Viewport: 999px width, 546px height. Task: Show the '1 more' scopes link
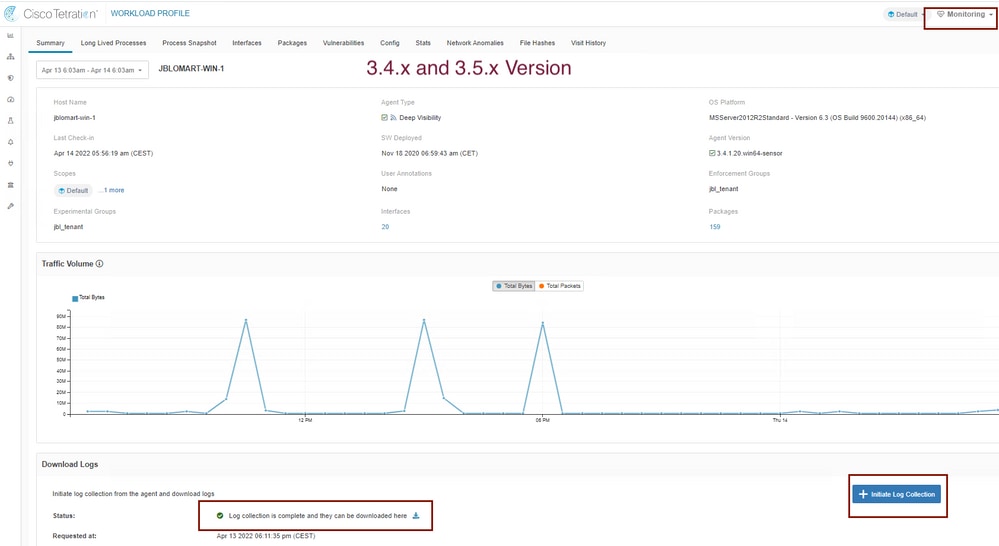113,190
